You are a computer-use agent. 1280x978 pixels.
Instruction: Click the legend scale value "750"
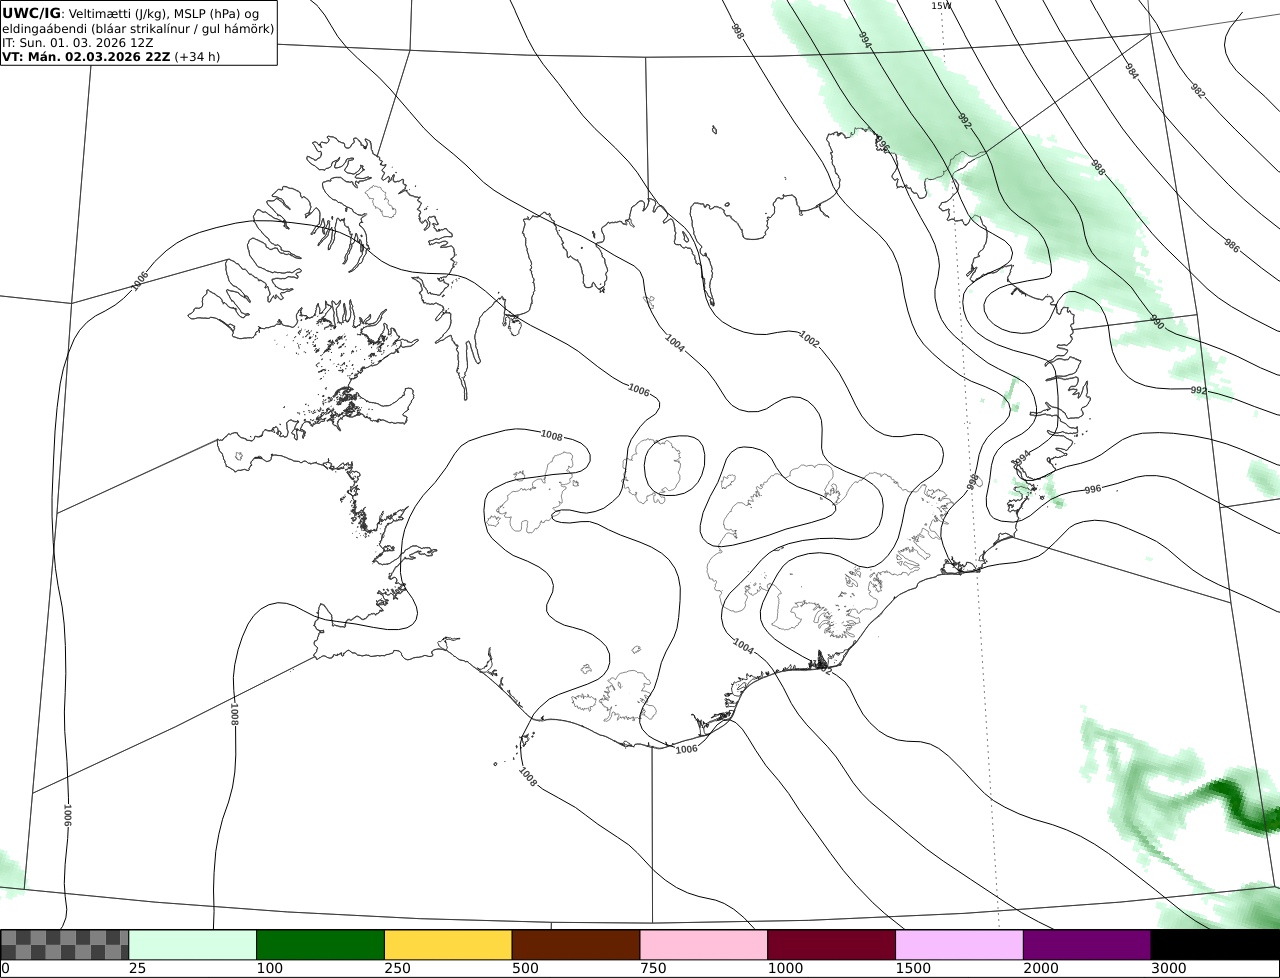tap(653, 968)
